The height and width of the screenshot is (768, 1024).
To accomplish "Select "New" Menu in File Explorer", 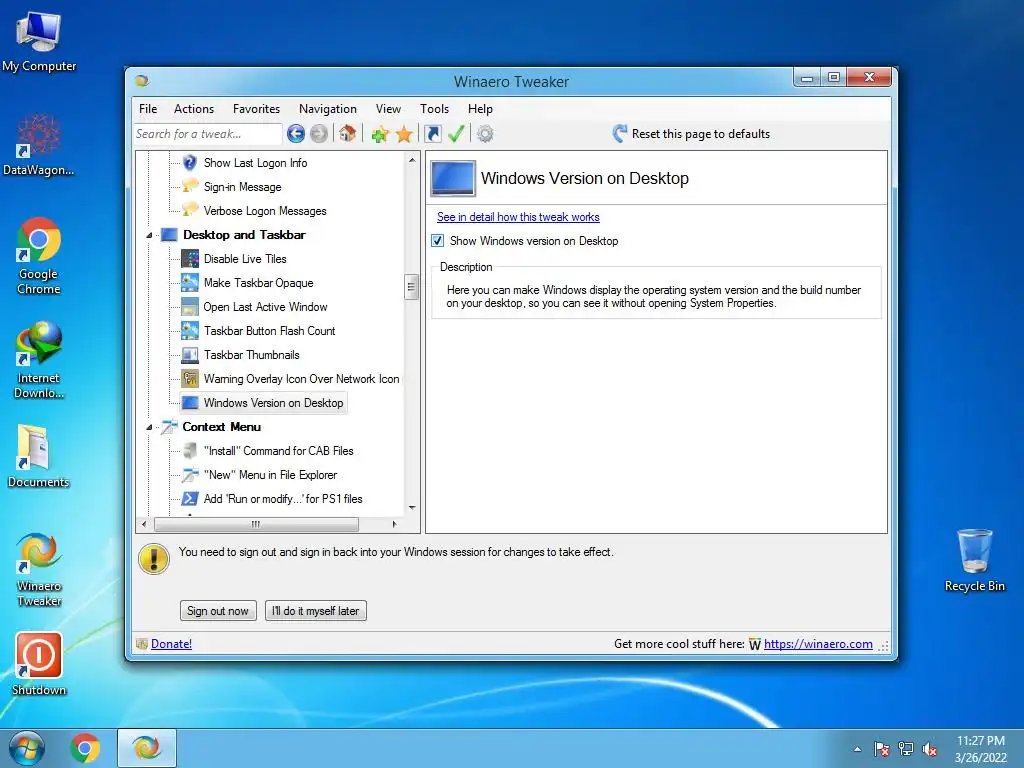I will pyautogui.click(x=270, y=475).
